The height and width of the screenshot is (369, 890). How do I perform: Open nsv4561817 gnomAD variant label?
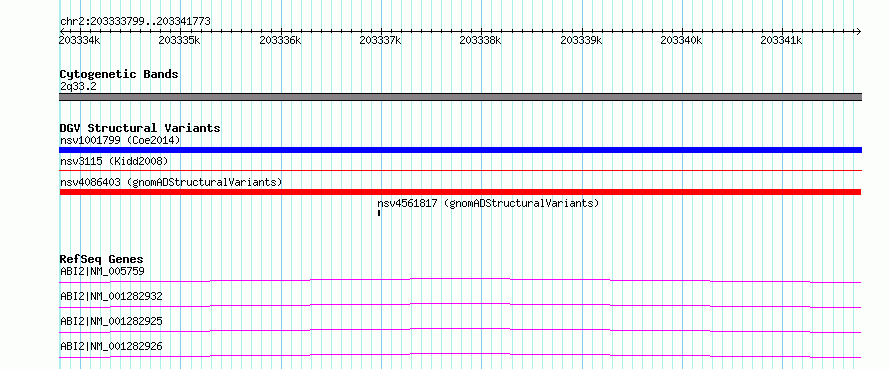point(488,203)
